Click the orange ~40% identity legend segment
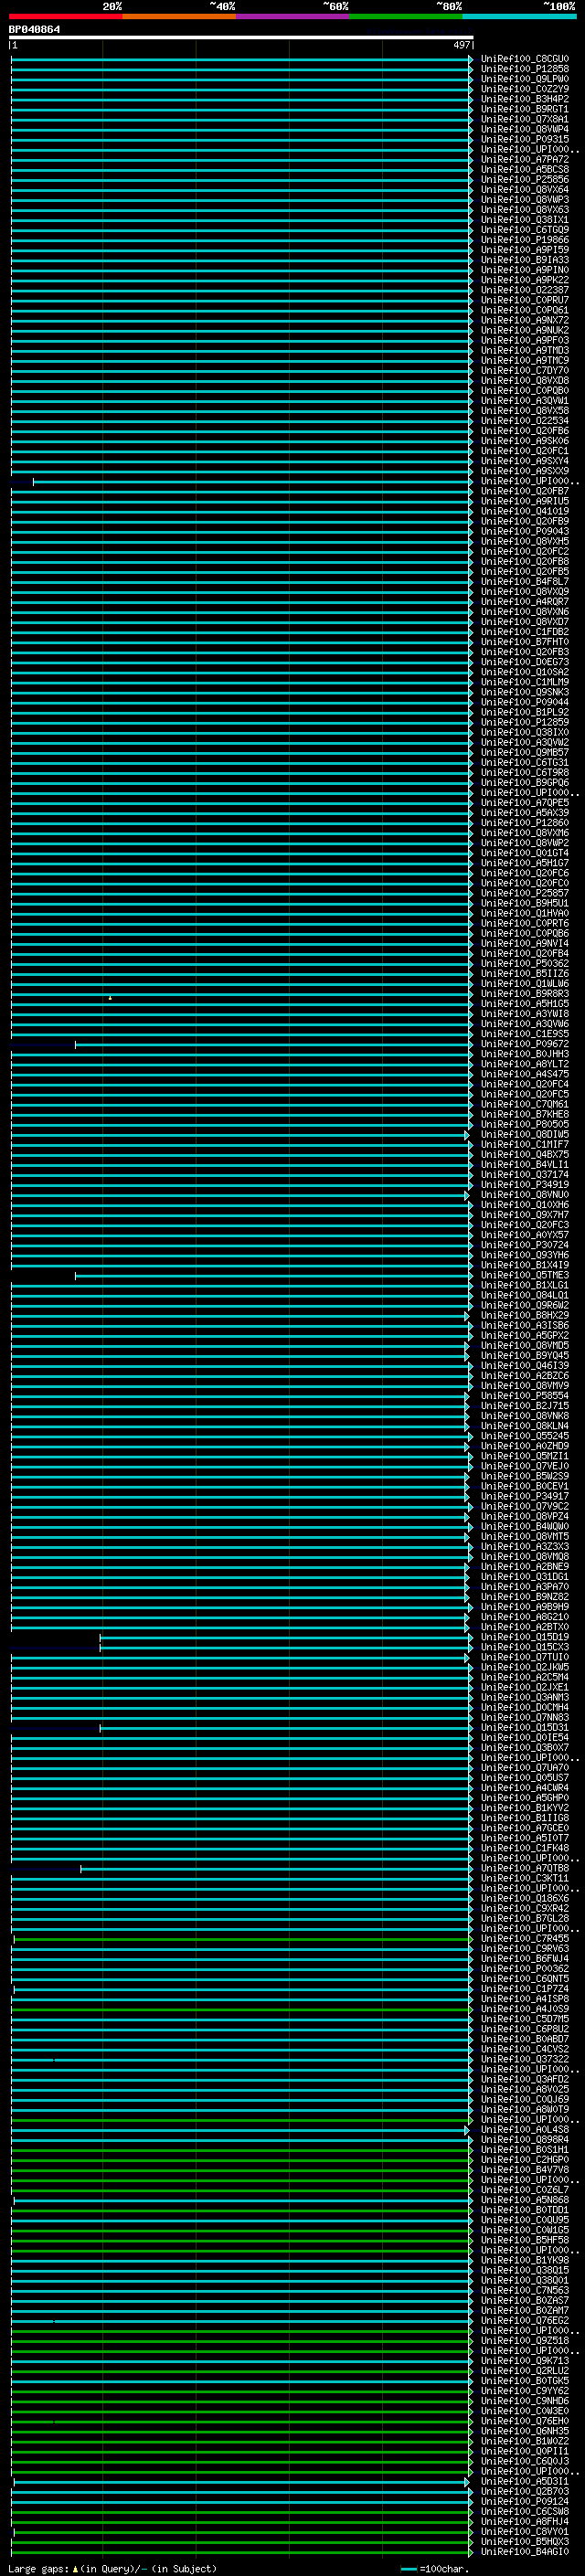This screenshot has width=585, height=2576. point(179,16)
